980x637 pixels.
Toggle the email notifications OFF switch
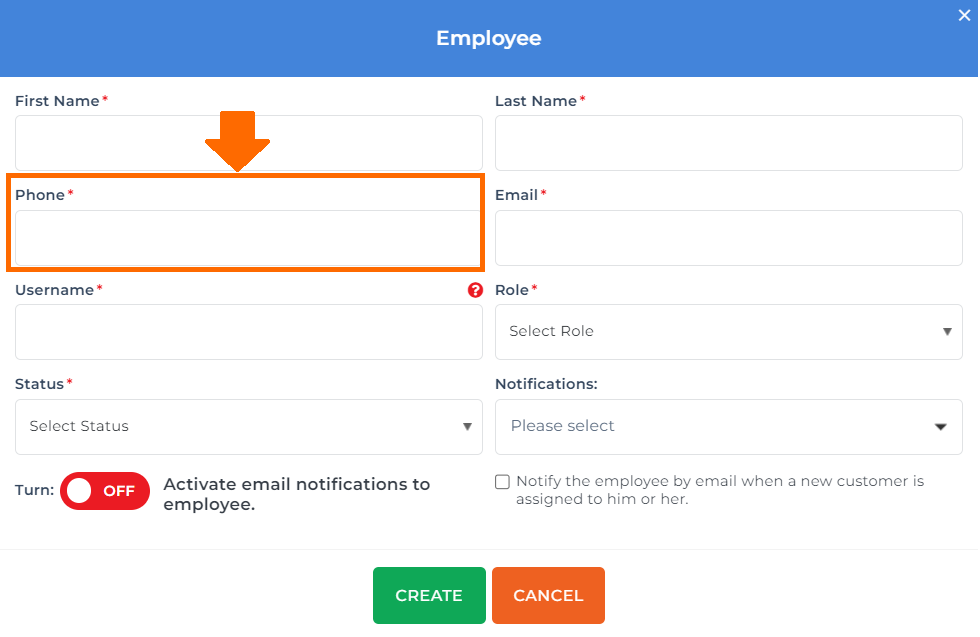click(x=105, y=491)
